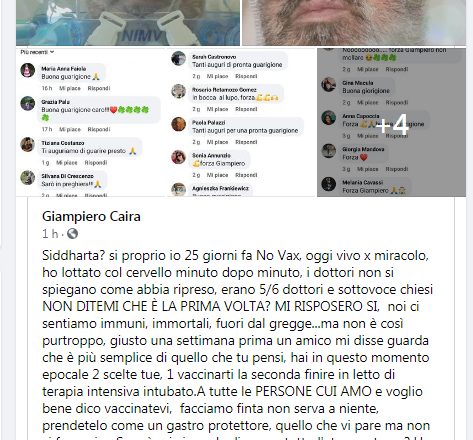This screenshot has height=440, width=473.
Task: Click Maria Anna Faiola's profile avatar
Action: click(x=28, y=70)
